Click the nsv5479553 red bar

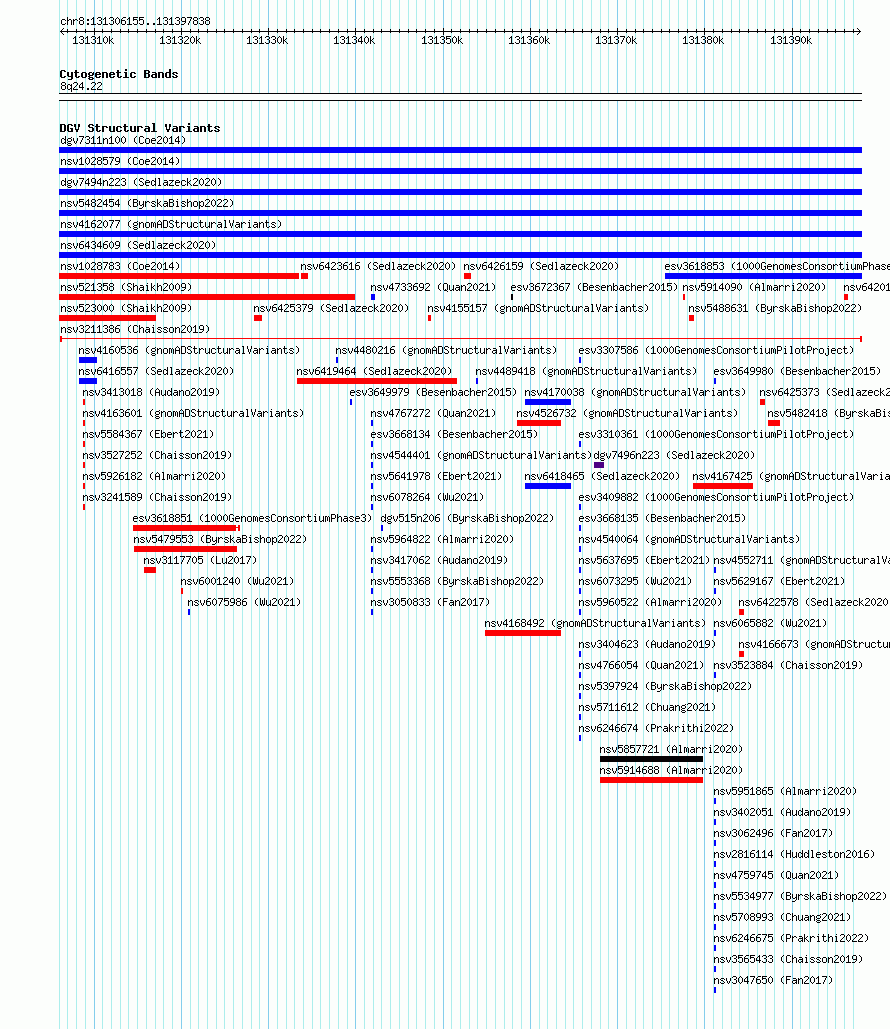pos(185,549)
